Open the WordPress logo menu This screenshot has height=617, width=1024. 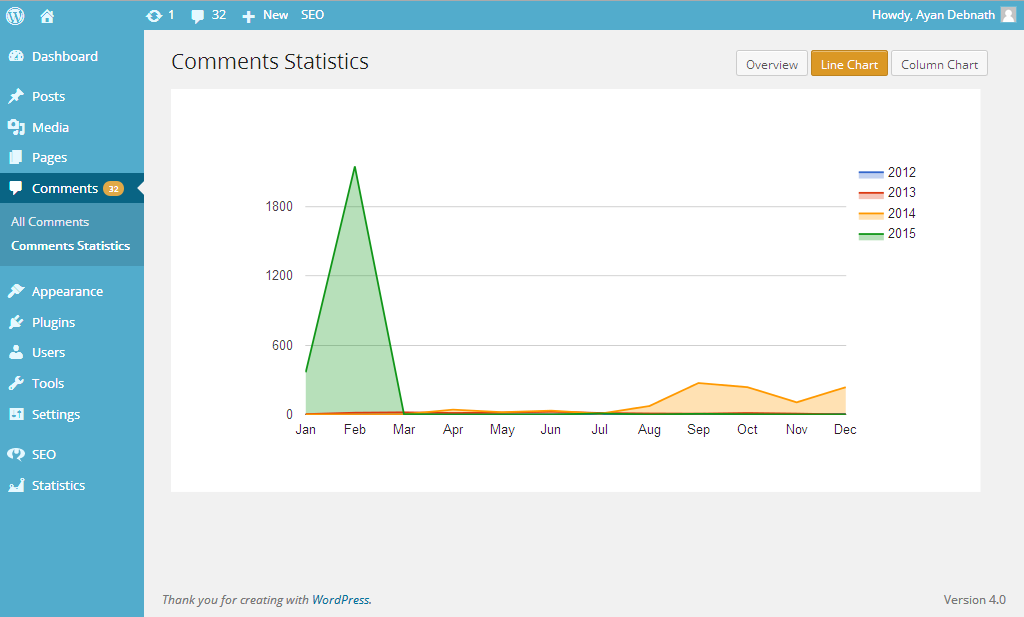[x=15, y=16]
